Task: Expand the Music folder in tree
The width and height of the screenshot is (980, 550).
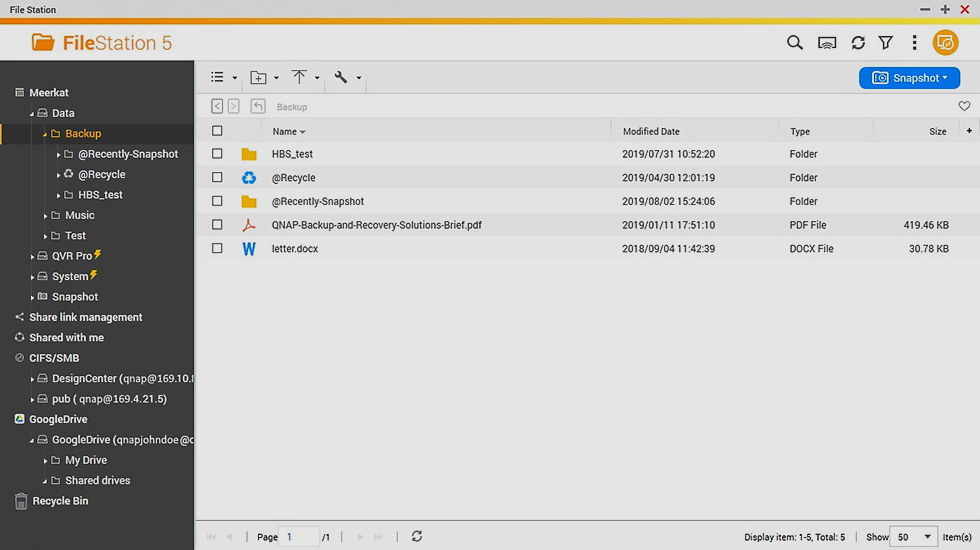Action: tap(46, 216)
